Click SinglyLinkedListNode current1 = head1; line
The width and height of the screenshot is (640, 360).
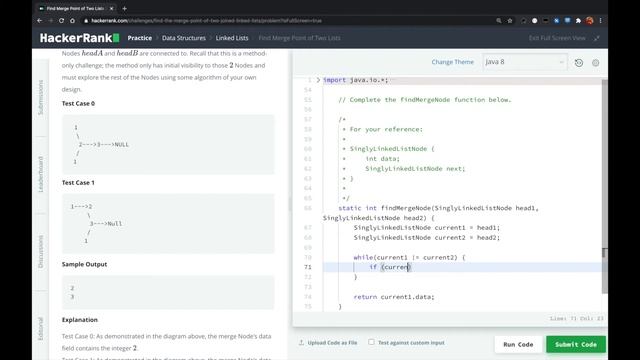pyautogui.click(x=427, y=227)
